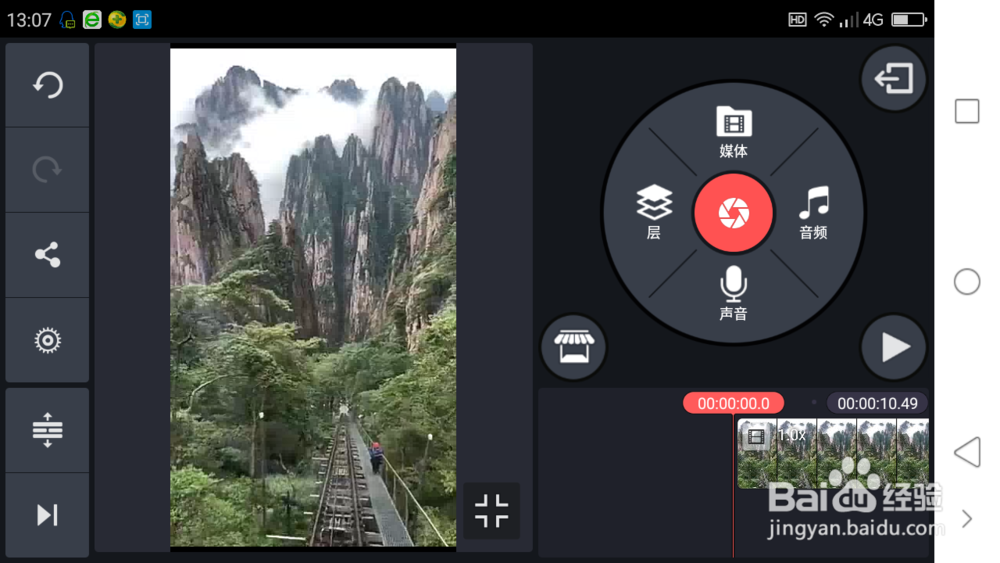Screen dimensions: 1000x563
Task: Add audio with 音频 button
Action: point(814,212)
